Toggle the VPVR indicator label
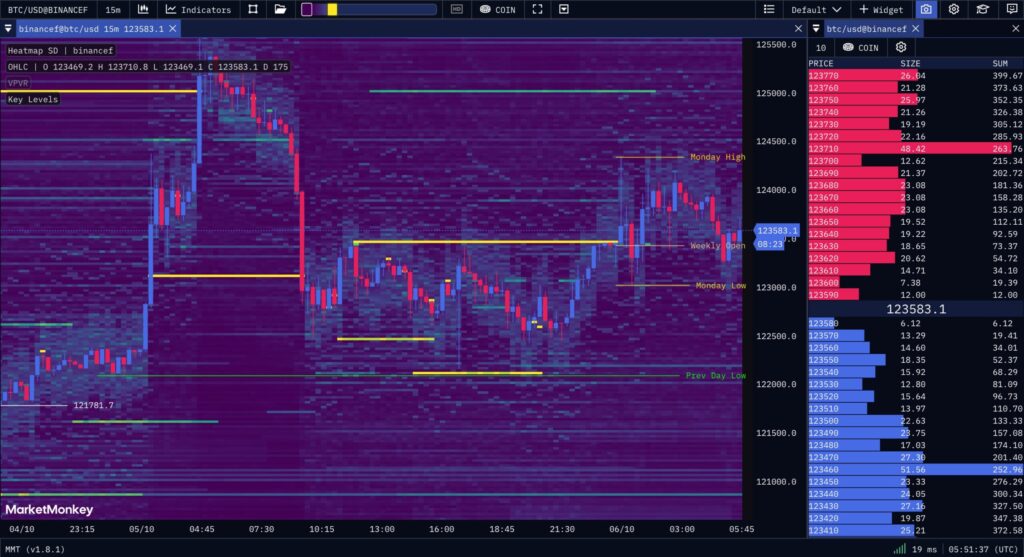The height and width of the screenshot is (557, 1024). tap(18, 83)
